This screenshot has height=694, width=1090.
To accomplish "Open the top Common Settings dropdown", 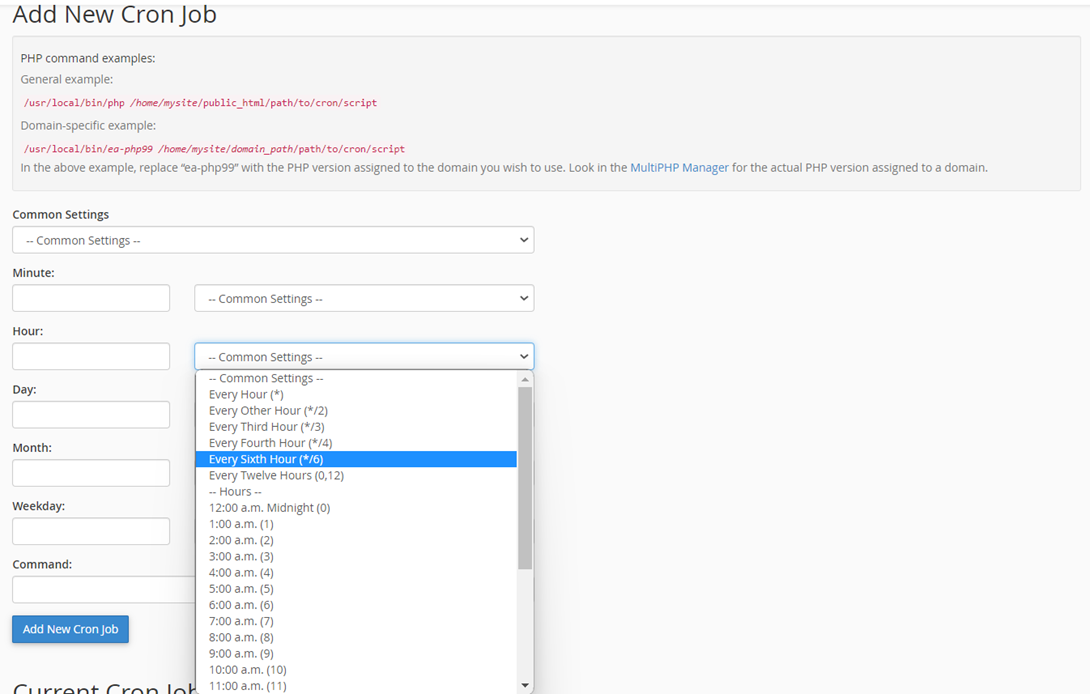I will [x=271, y=240].
